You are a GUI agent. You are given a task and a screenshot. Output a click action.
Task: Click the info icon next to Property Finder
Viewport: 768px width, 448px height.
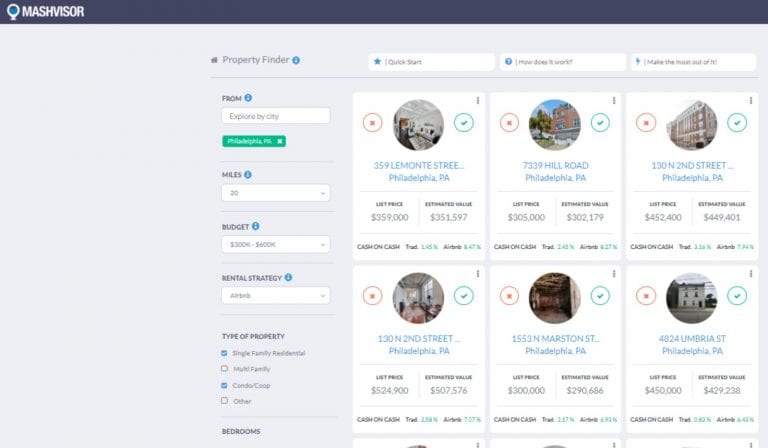(296, 60)
